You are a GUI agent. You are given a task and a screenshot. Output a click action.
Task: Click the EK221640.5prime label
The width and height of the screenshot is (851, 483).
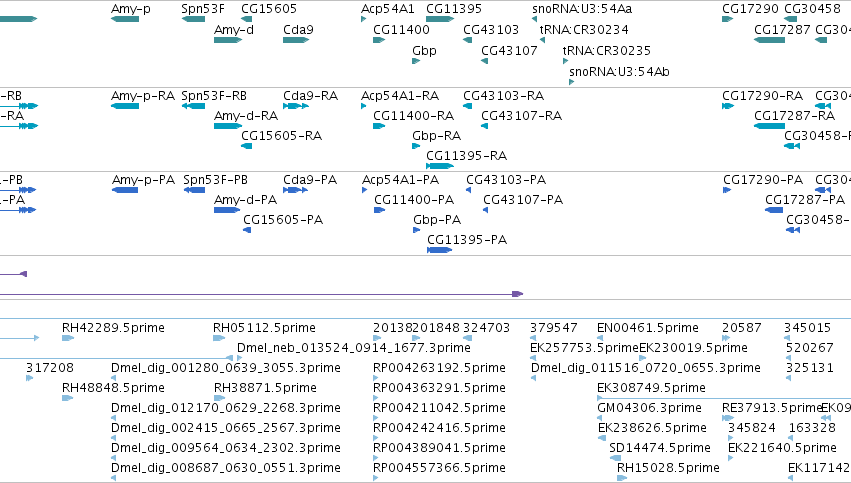[x=782, y=448]
